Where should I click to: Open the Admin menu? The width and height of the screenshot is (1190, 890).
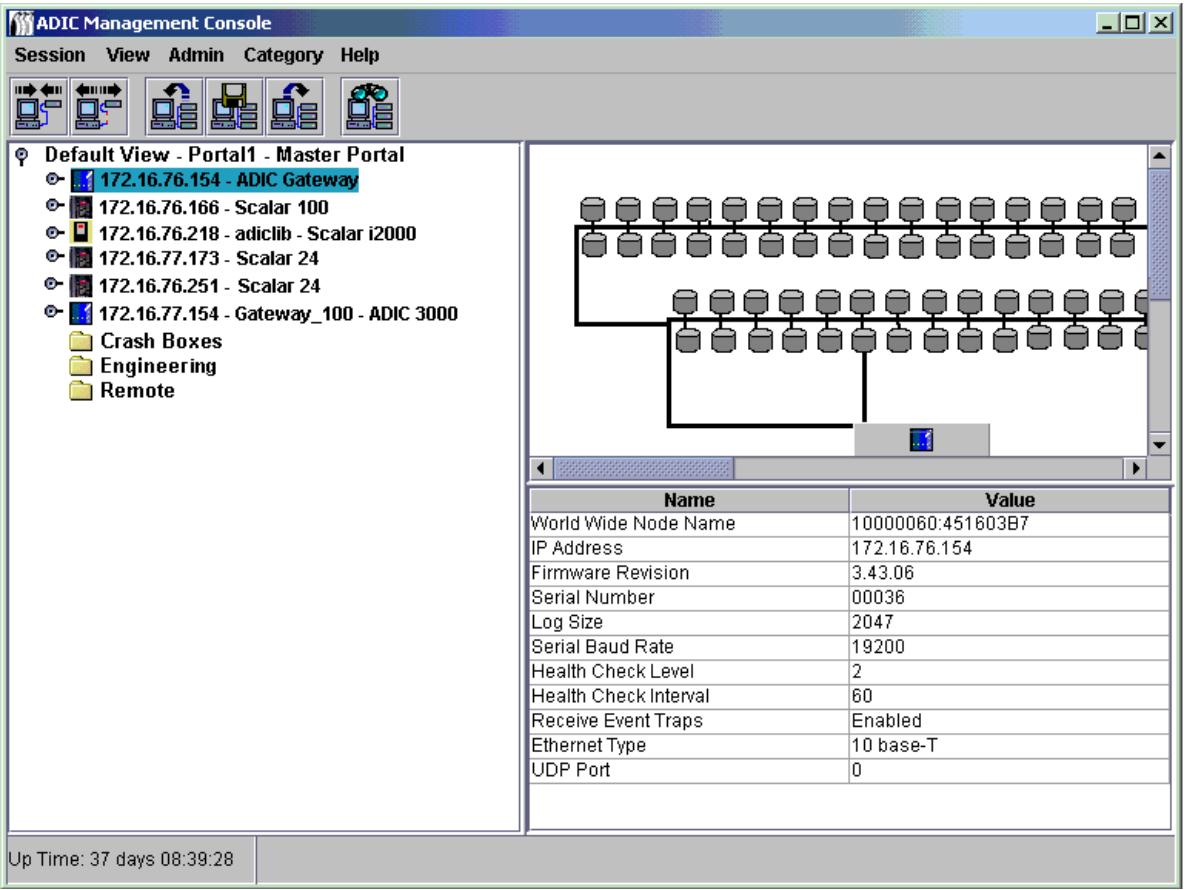196,55
